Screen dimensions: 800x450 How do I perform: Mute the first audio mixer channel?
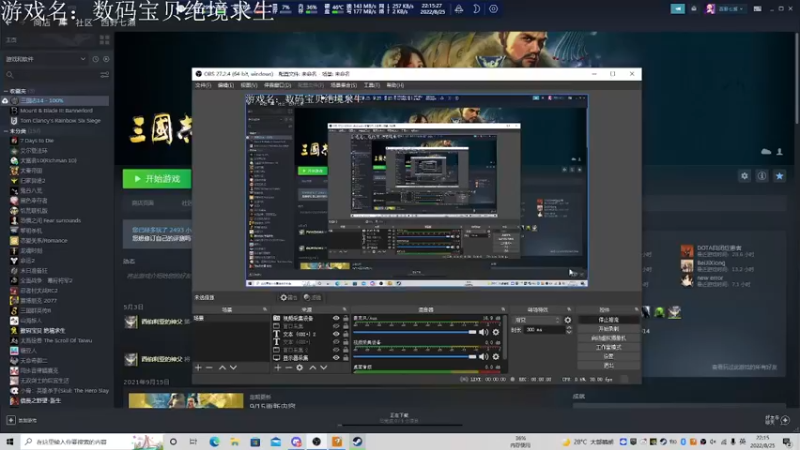point(483,332)
